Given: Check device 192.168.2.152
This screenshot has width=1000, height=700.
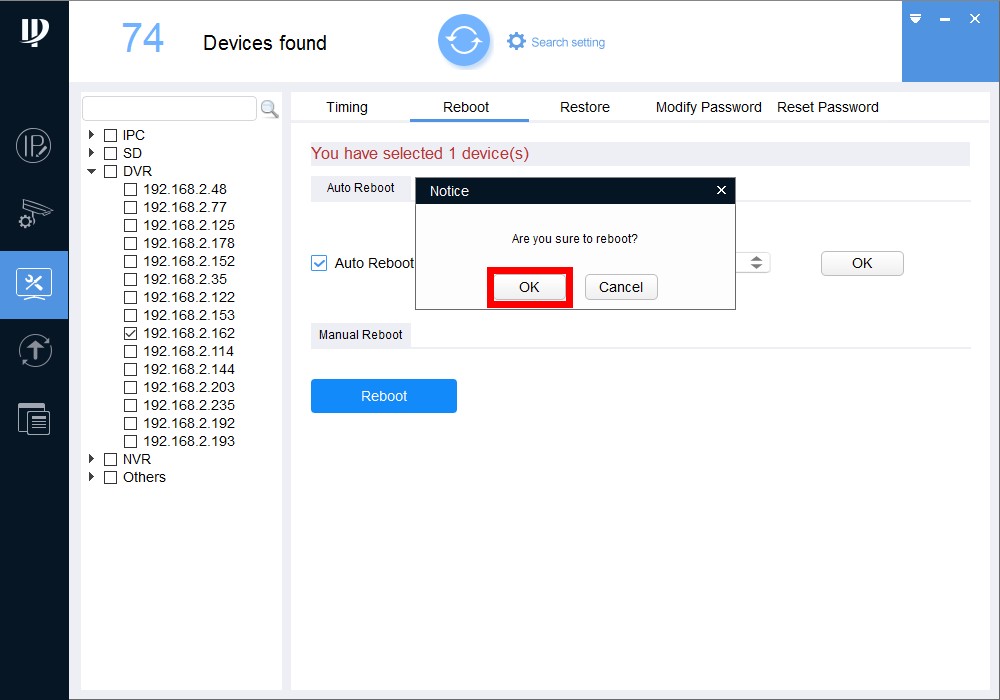Looking at the screenshot, I should 130,261.
